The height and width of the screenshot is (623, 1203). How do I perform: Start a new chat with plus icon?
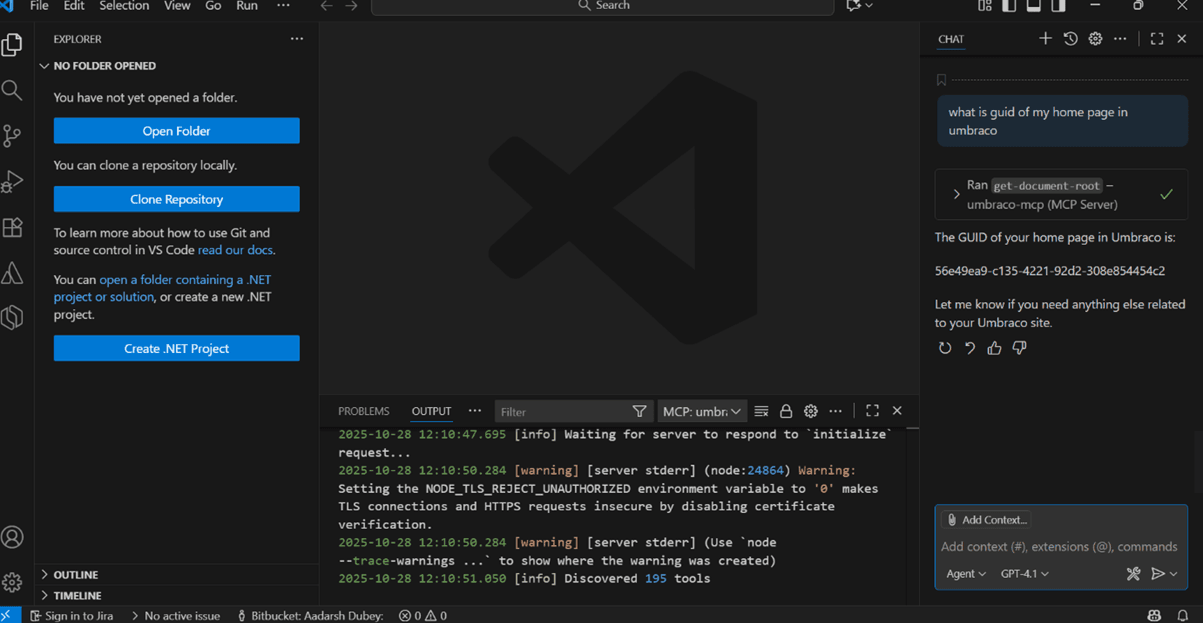pyautogui.click(x=1045, y=39)
